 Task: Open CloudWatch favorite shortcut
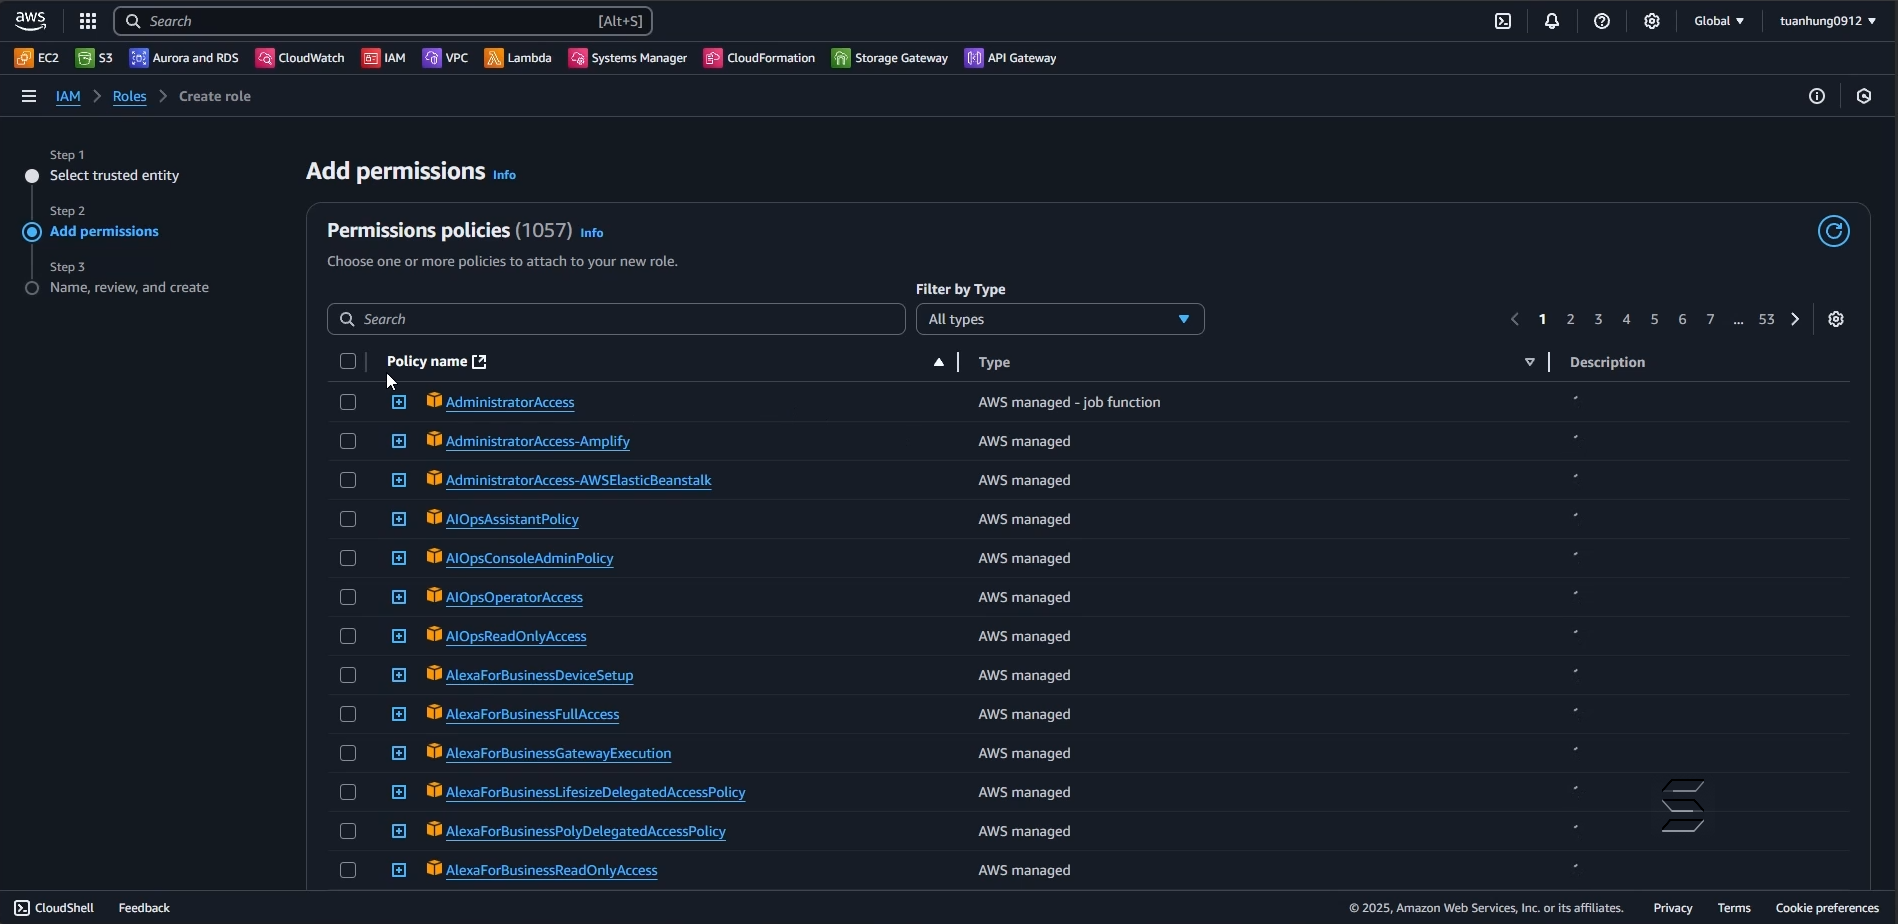(300, 58)
